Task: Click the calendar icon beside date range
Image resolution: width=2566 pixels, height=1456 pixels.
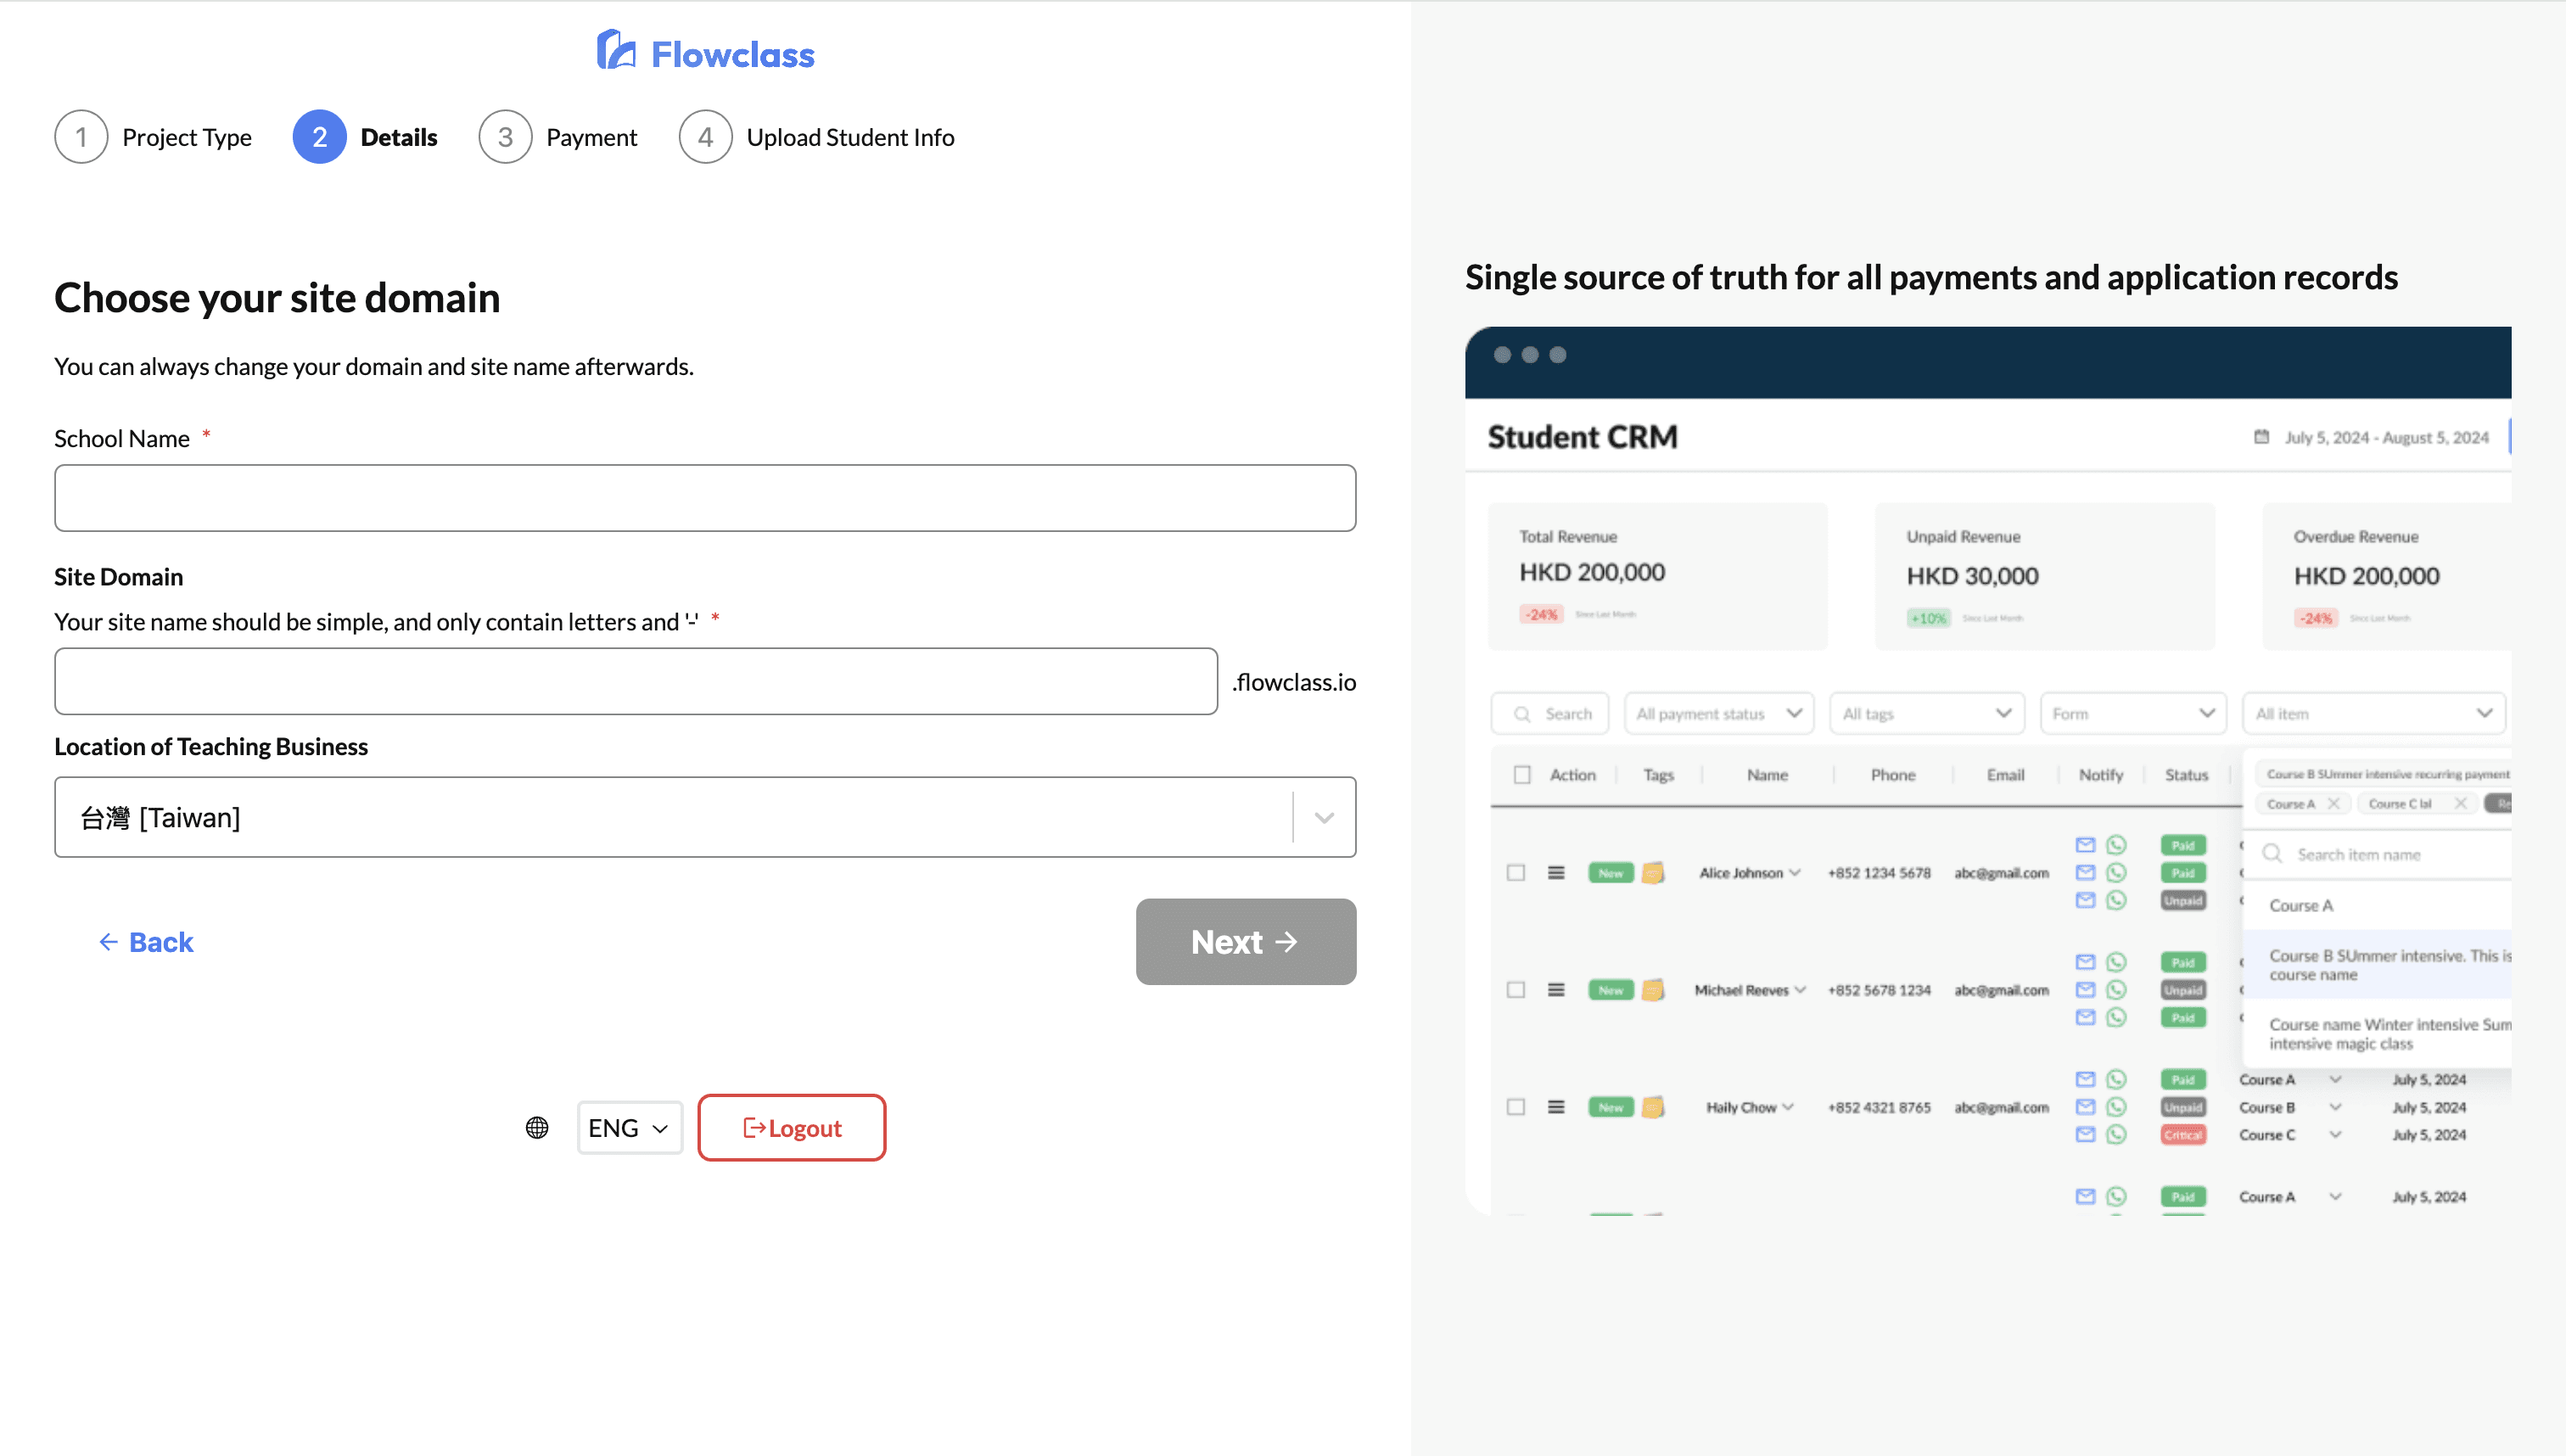Action: 2261,437
